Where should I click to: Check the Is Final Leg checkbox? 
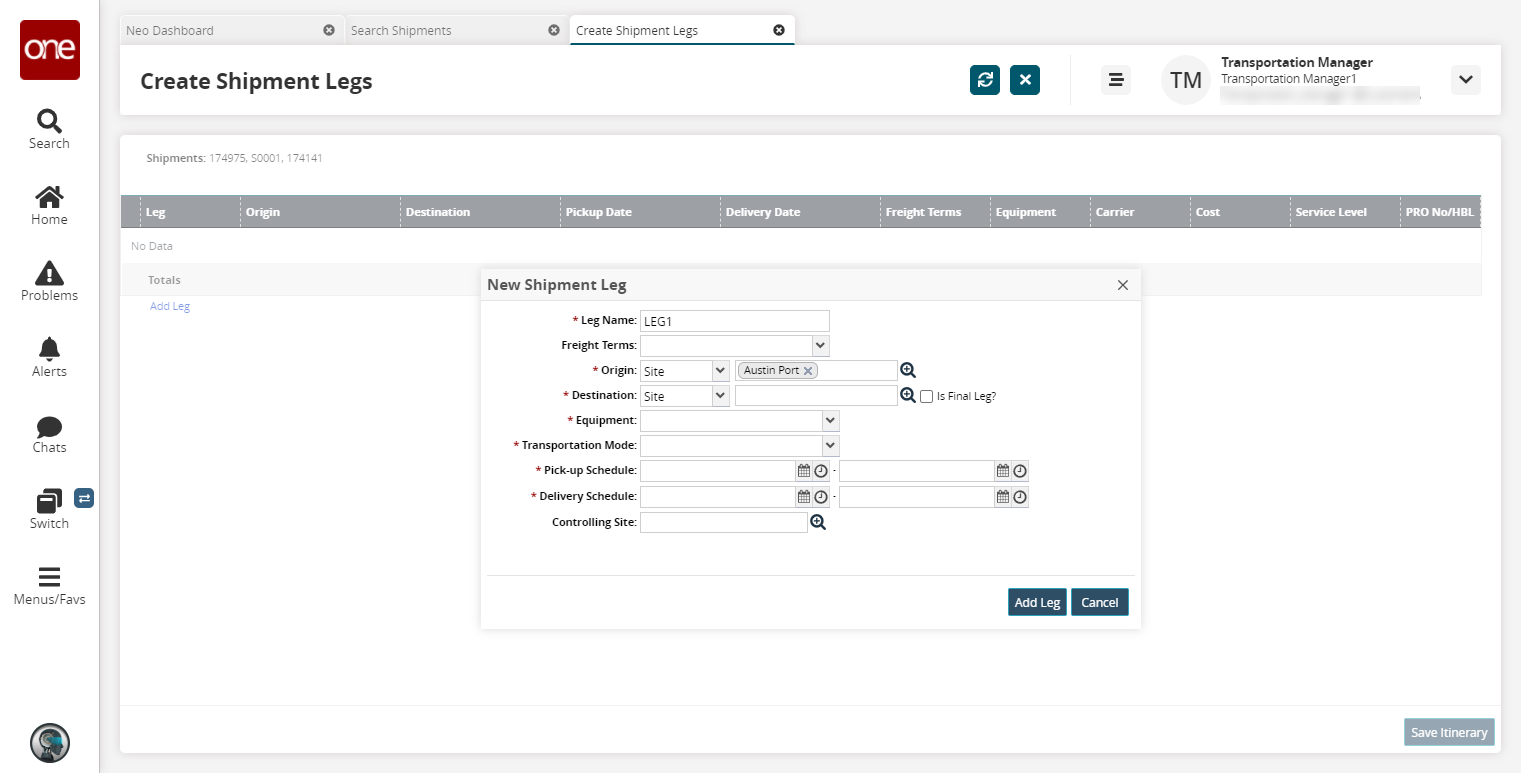[927, 396]
